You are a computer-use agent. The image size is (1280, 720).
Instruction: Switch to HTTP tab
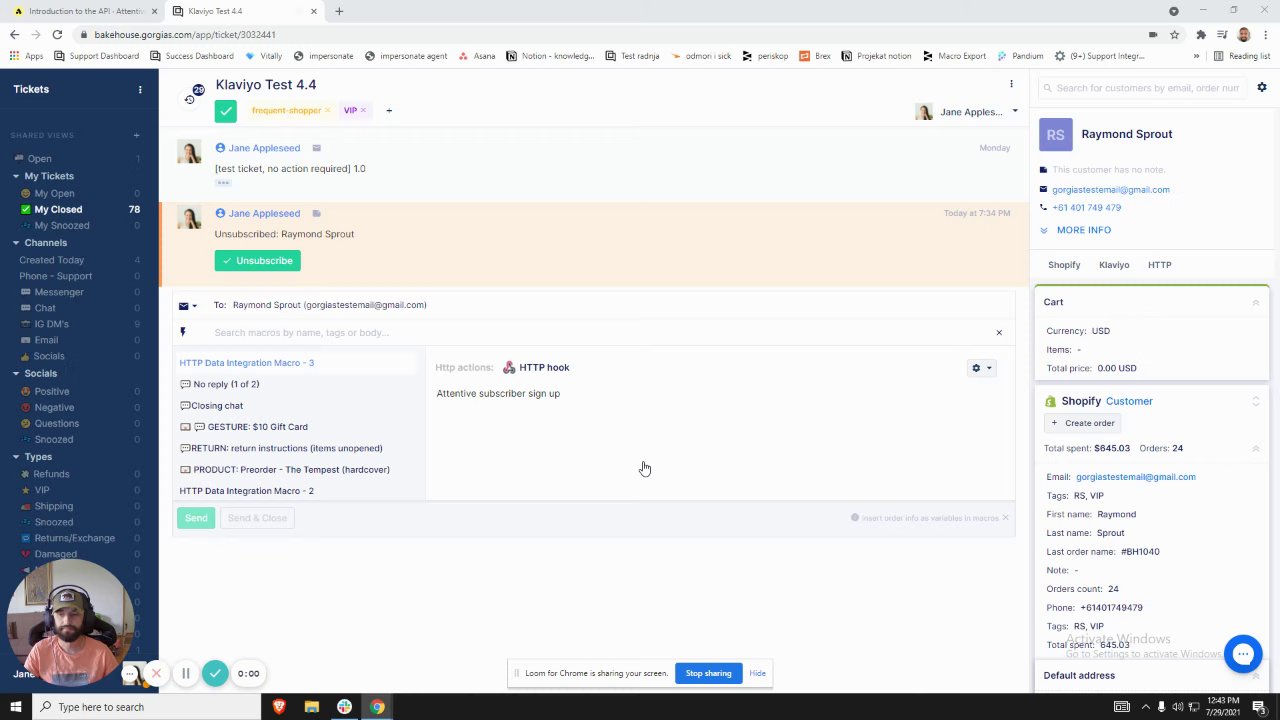click(1159, 265)
